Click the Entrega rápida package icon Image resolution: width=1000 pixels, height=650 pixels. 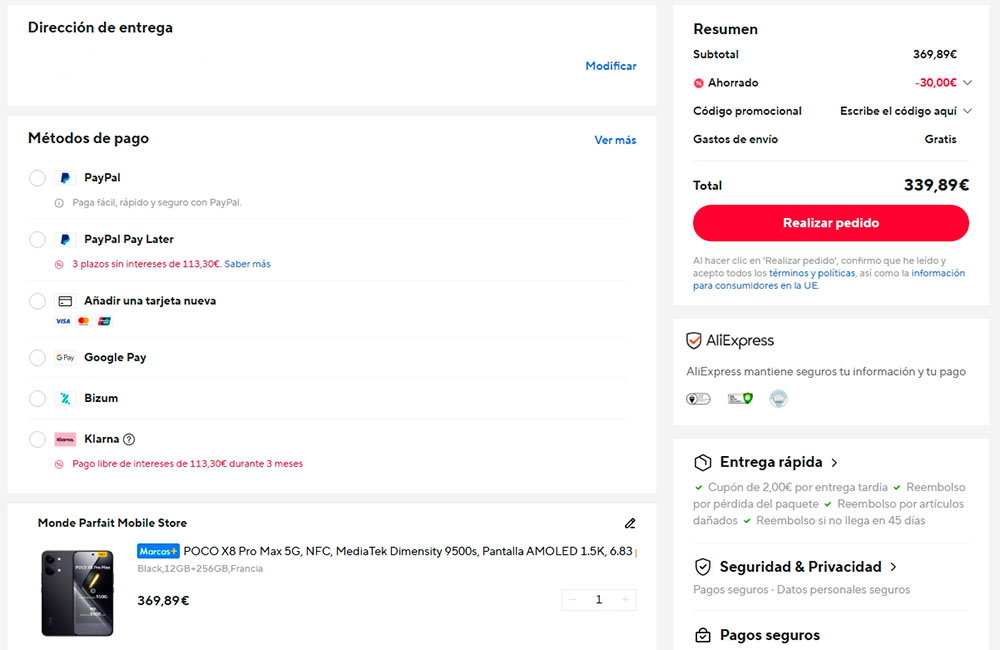tap(703, 462)
